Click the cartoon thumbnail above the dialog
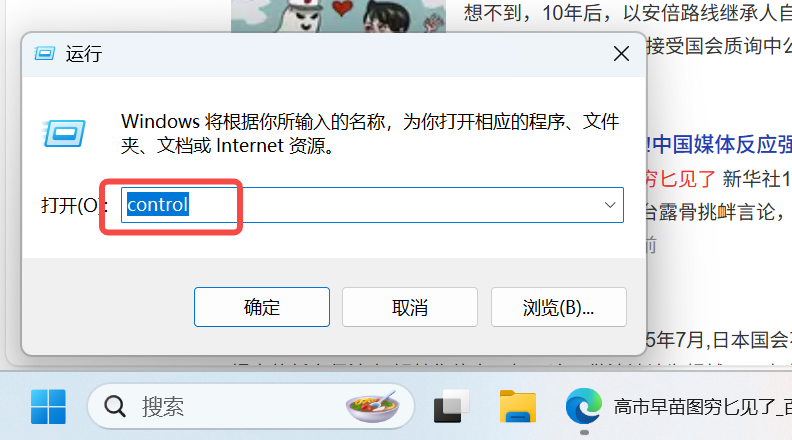The image size is (792, 440). point(338,16)
